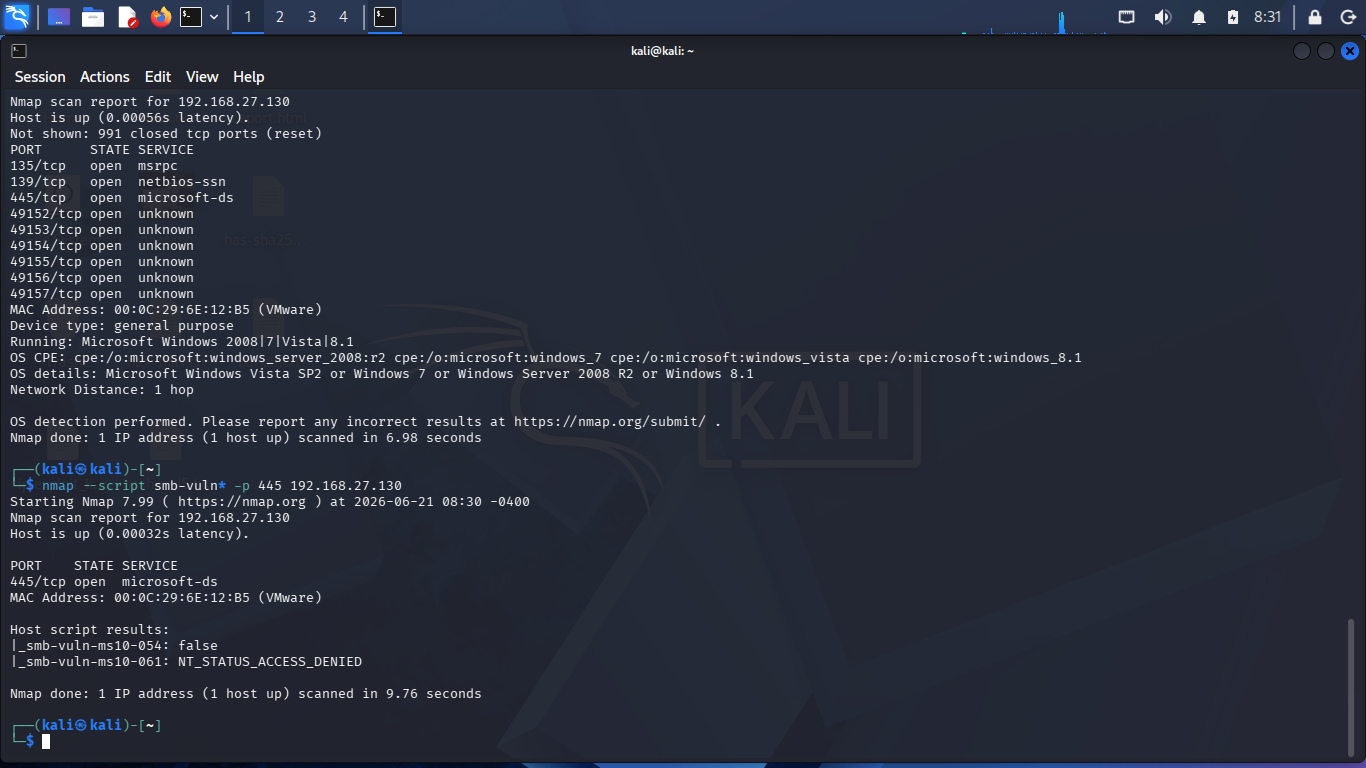Lock the screen with the padlock icon

[1315, 17]
